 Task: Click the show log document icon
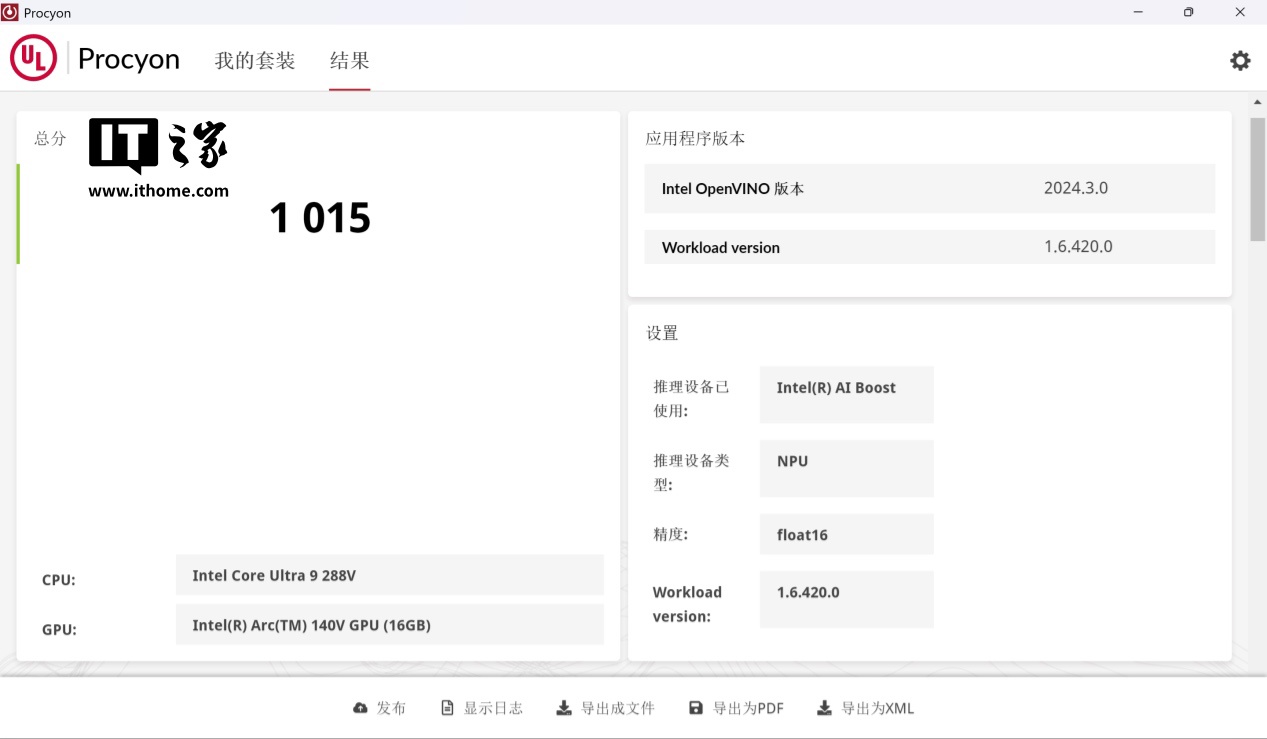[448, 708]
